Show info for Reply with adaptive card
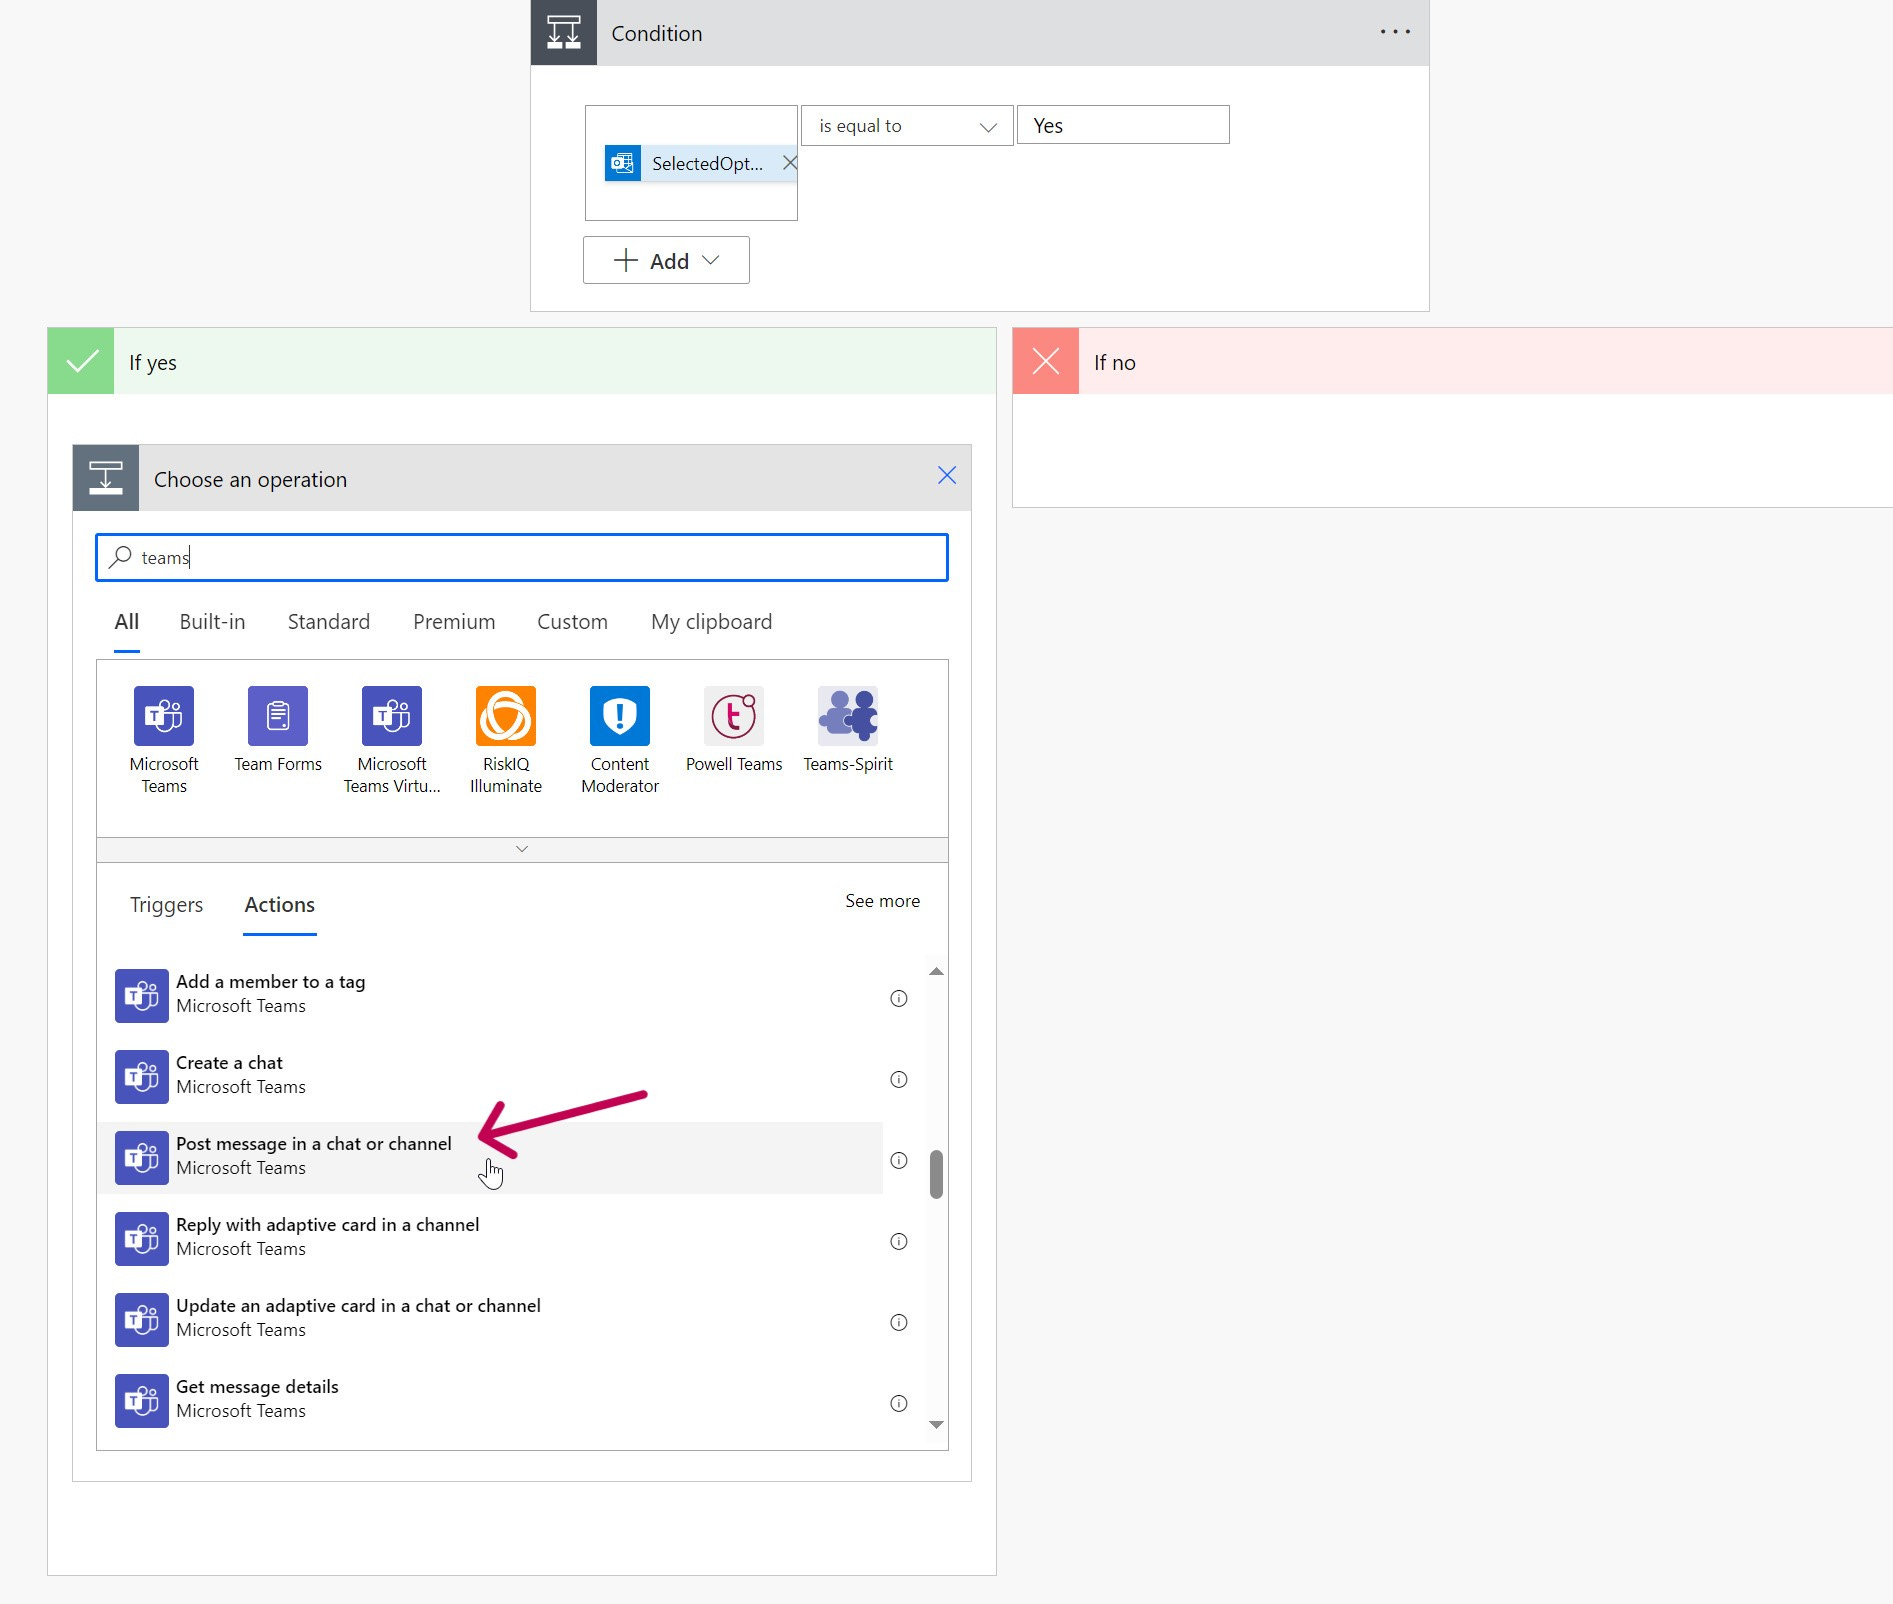The image size is (1893, 1604). pyautogui.click(x=899, y=1241)
